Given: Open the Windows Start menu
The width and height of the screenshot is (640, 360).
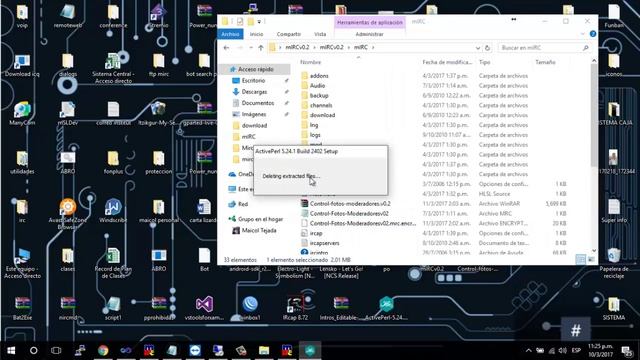Looking at the screenshot, I should [11, 350].
